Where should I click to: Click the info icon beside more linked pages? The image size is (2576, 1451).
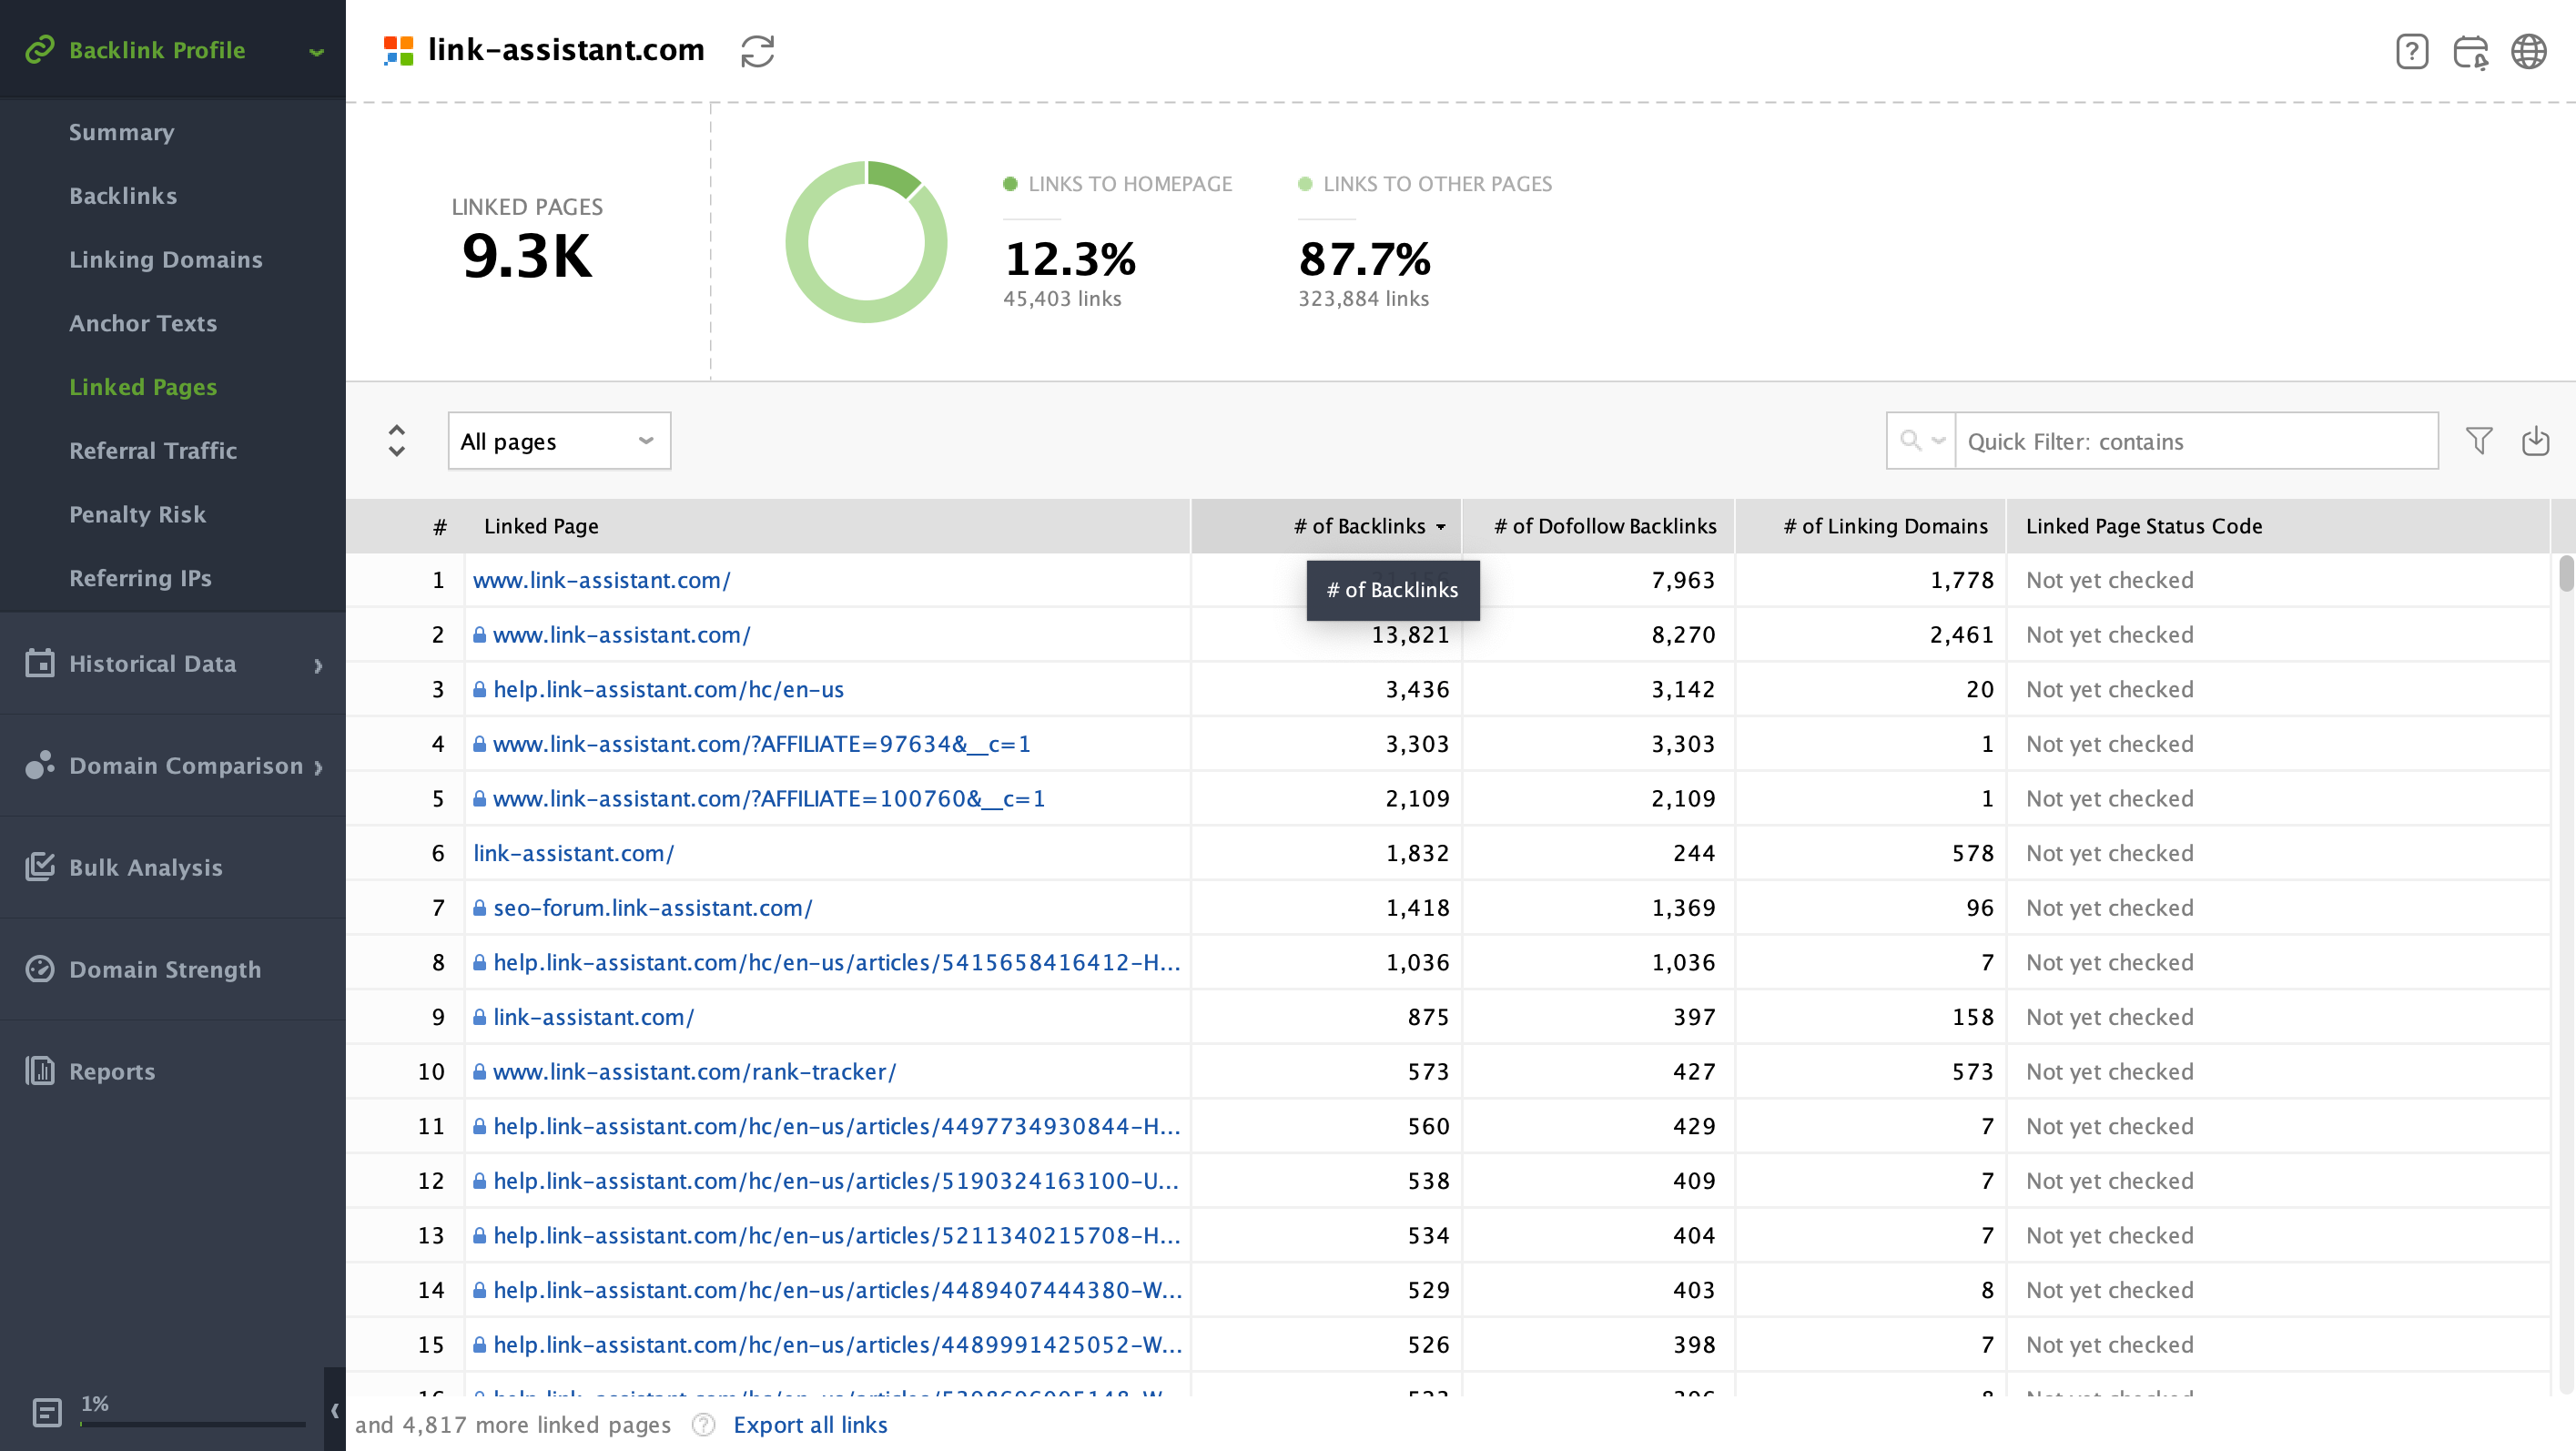click(703, 1425)
